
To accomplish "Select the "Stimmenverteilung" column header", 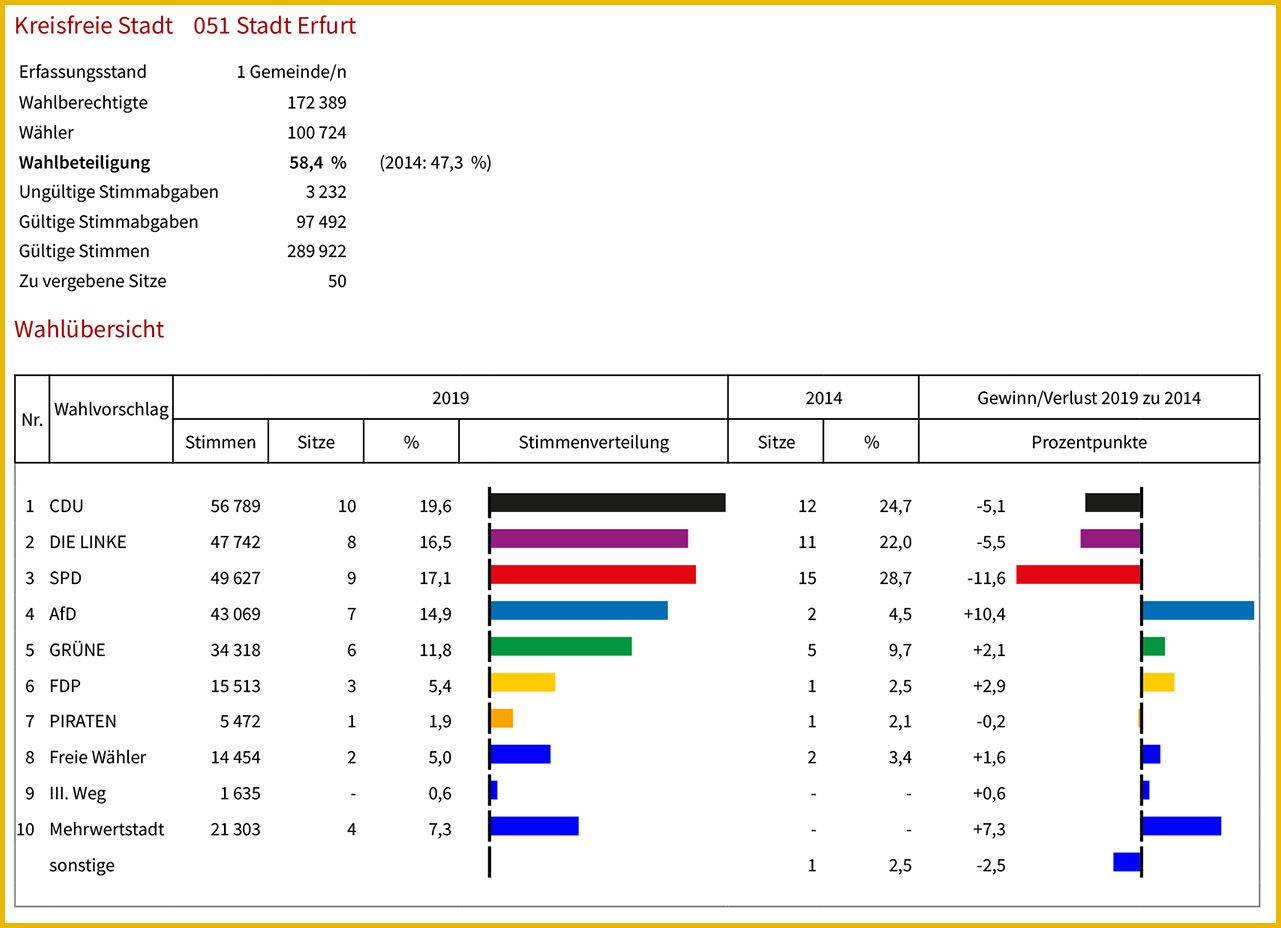I will (x=594, y=442).
